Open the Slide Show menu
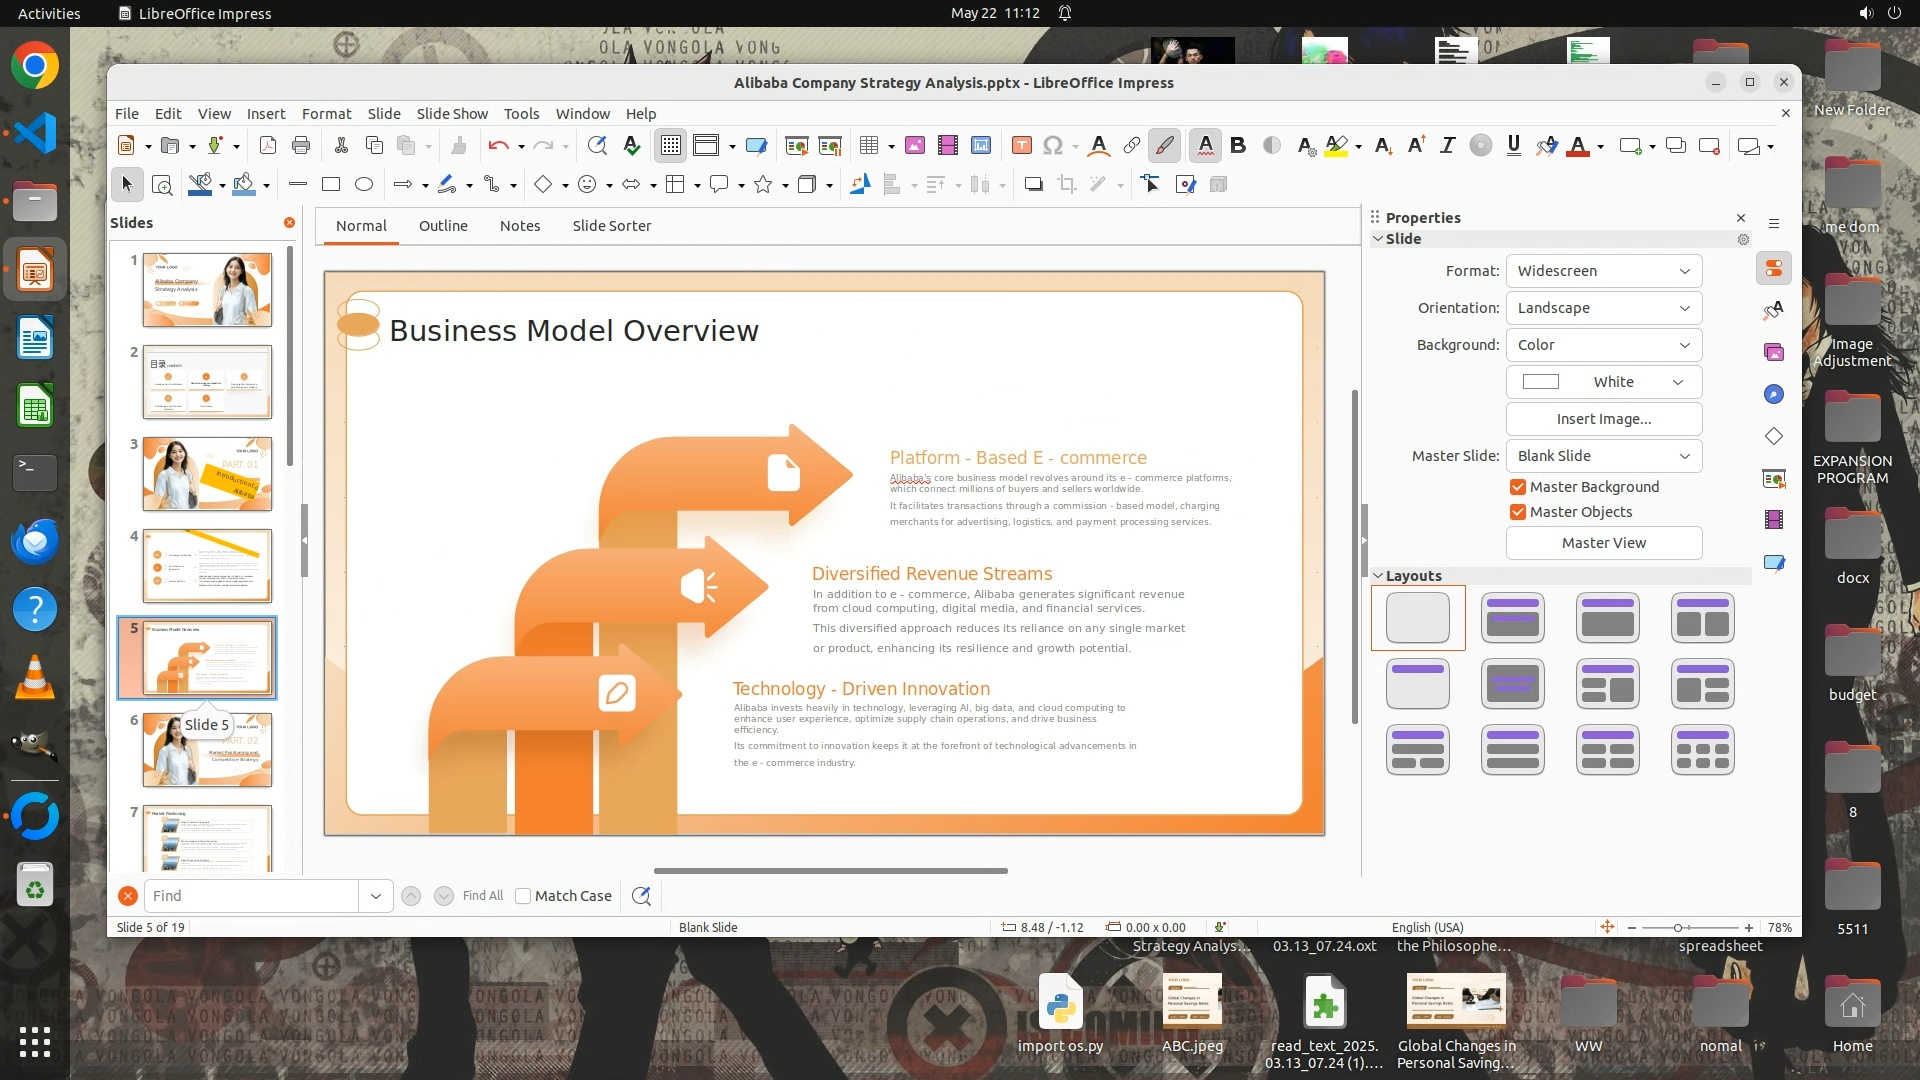 tap(452, 114)
